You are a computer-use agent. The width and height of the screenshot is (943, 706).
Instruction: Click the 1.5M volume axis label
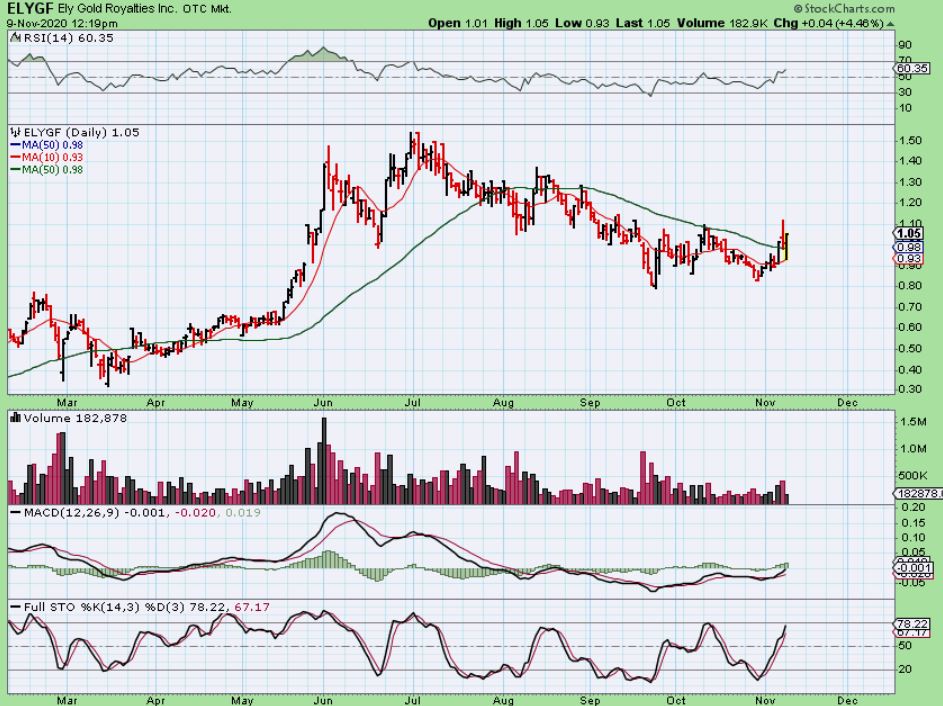913,422
